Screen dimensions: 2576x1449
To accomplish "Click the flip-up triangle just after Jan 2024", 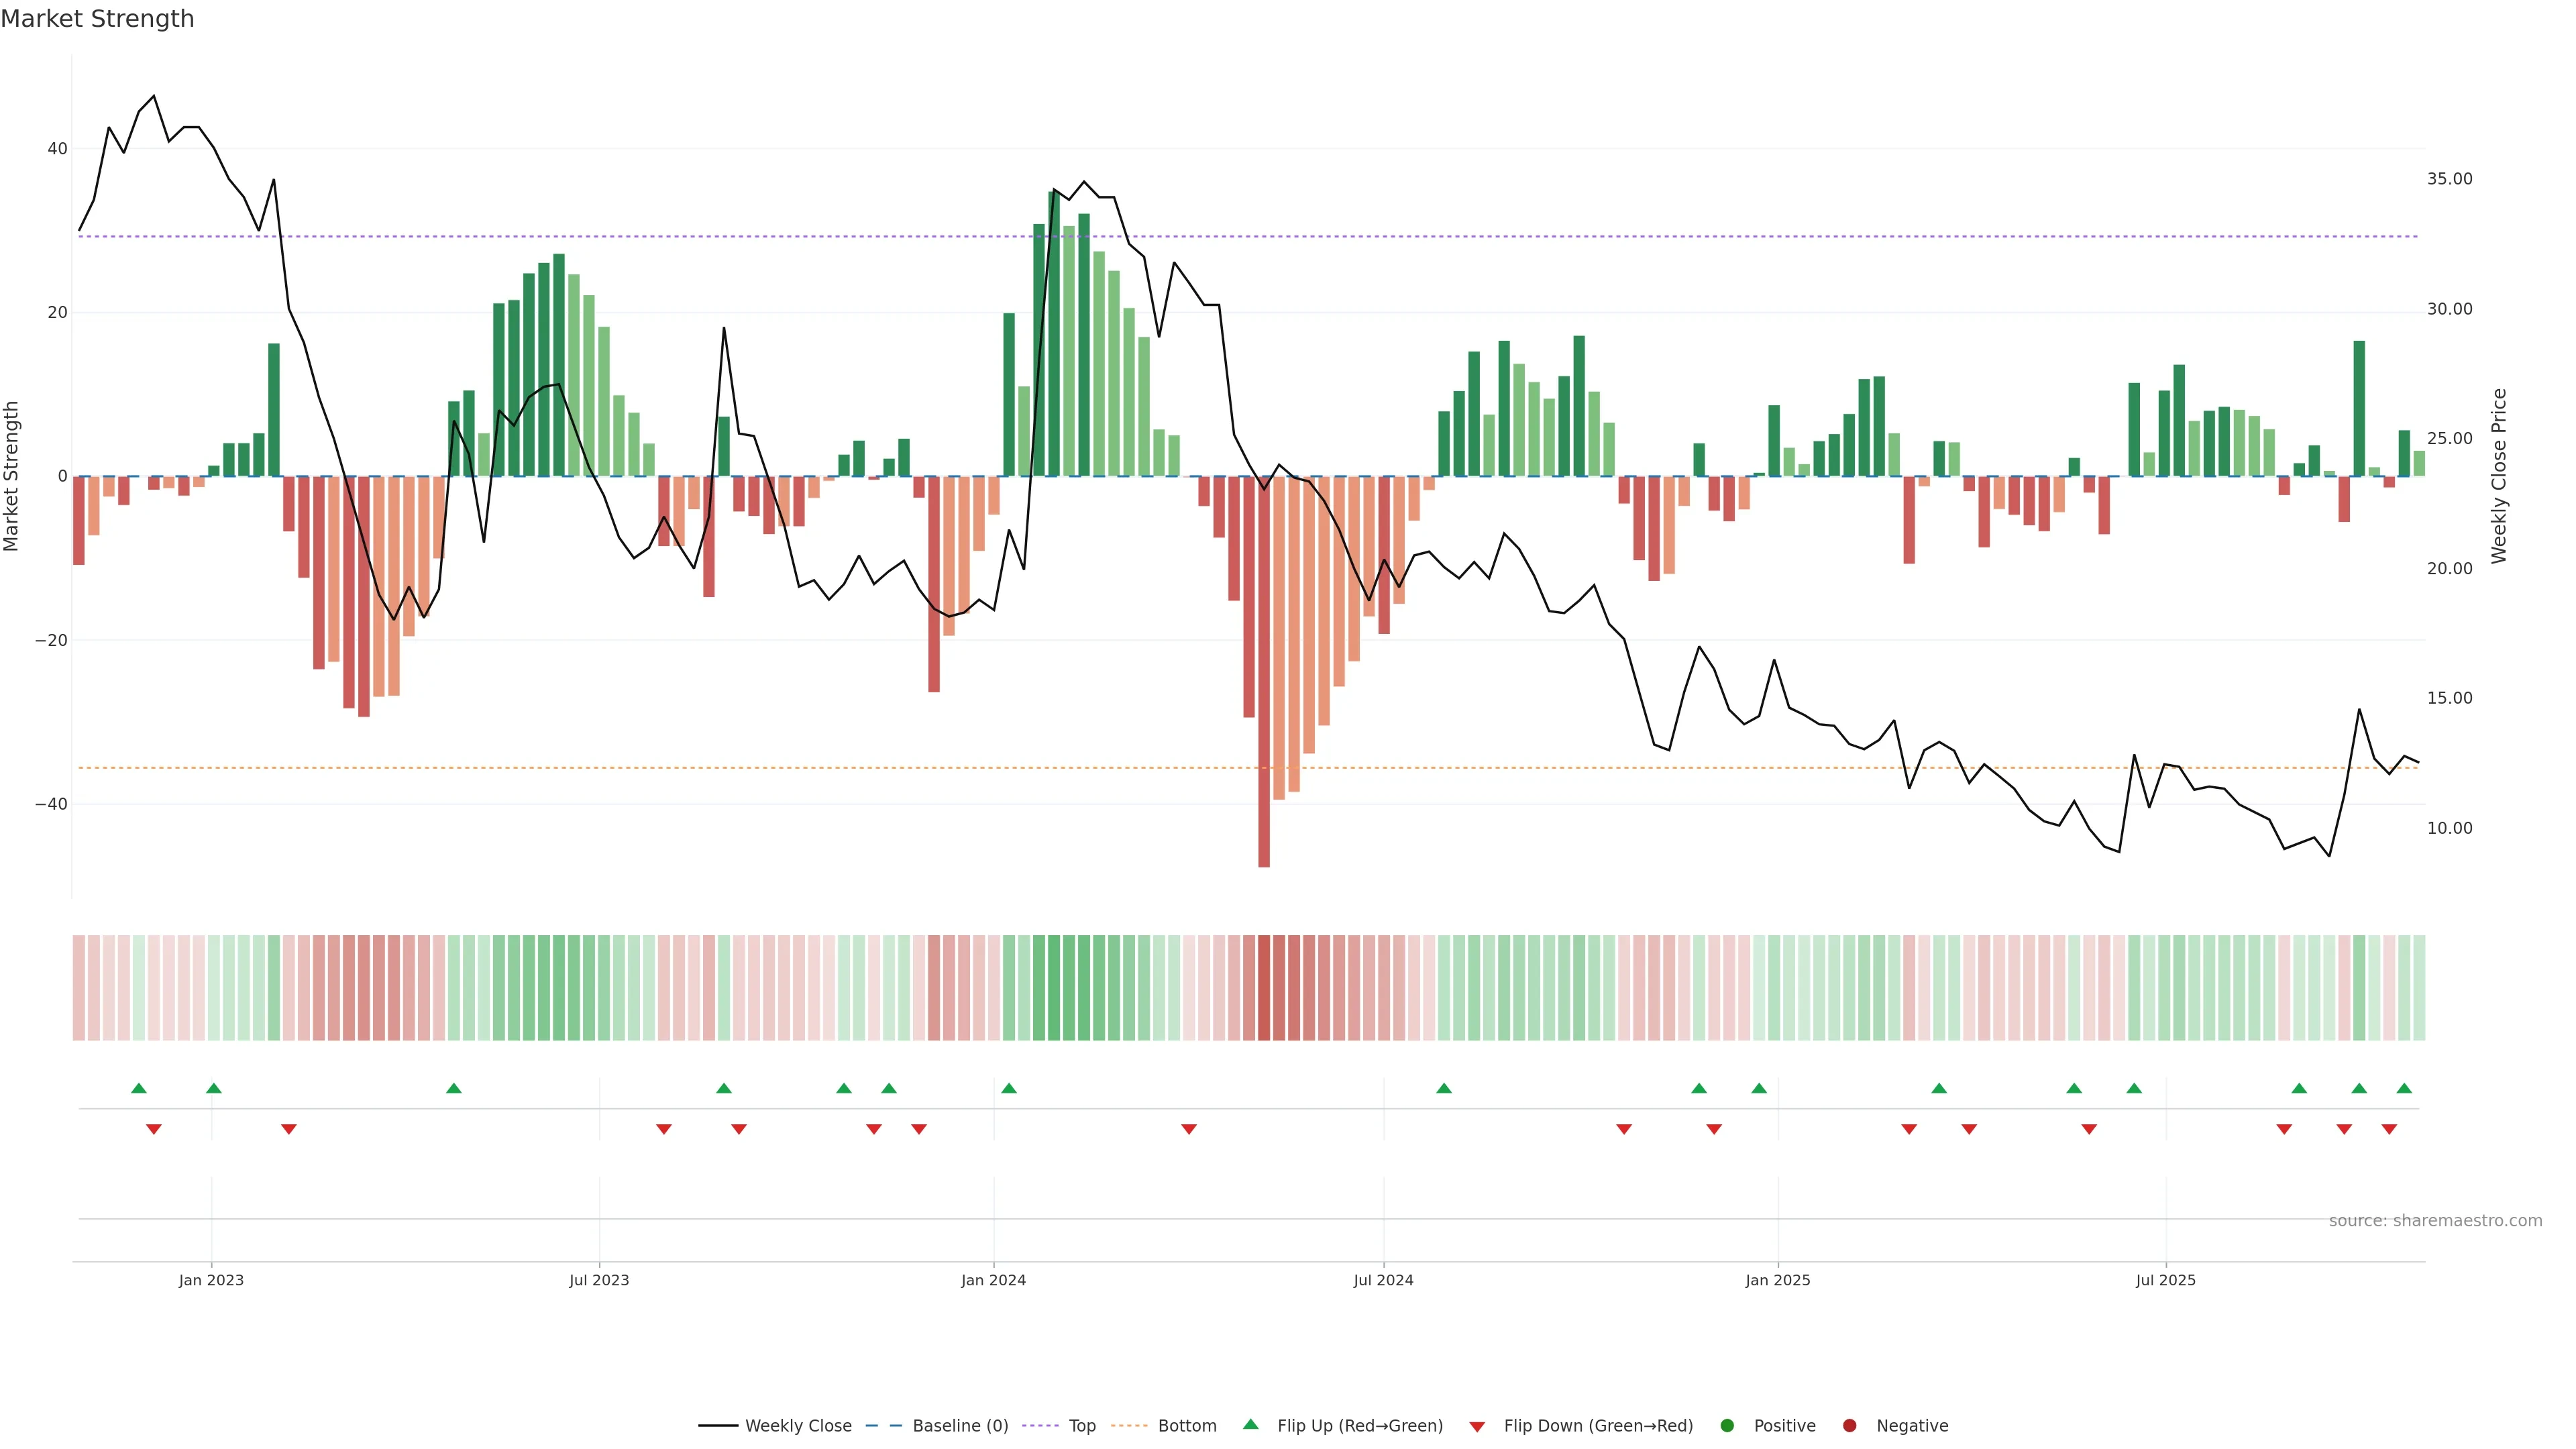I will click(x=1009, y=1088).
